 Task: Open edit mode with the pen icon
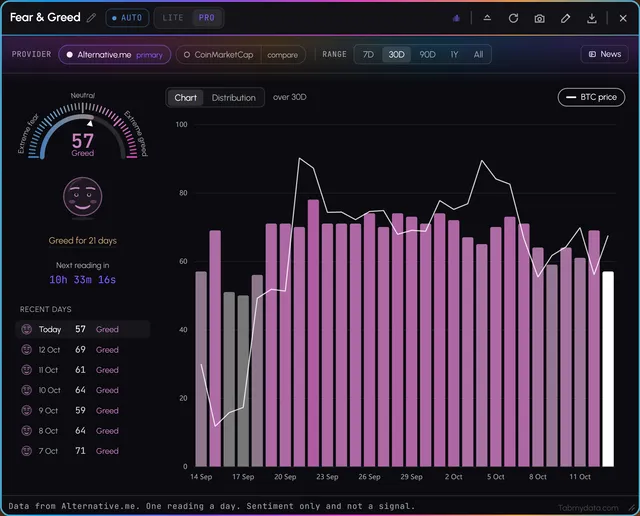click(565, 18)
